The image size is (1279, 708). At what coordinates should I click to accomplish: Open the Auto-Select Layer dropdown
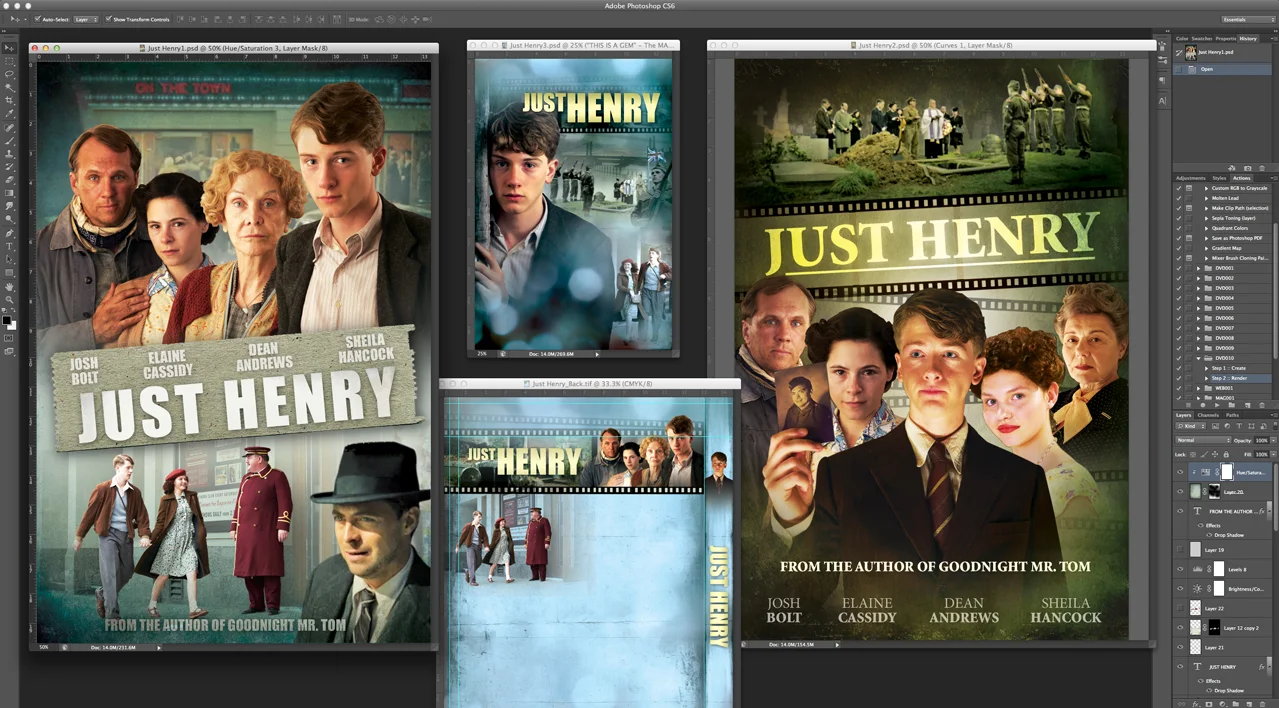click(86, 19)
